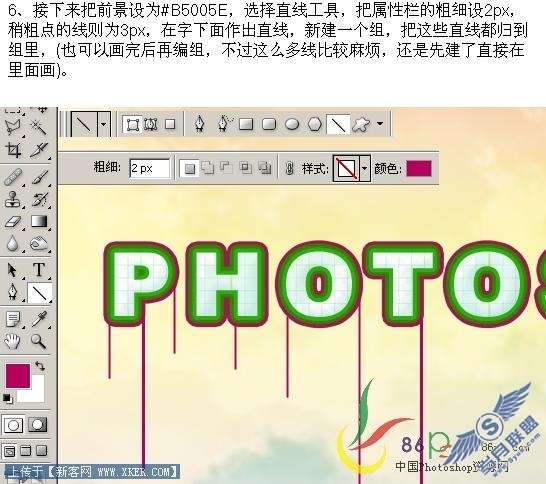
Task: Switch to Standard editing mode
Action: click(x=13, y=425)
